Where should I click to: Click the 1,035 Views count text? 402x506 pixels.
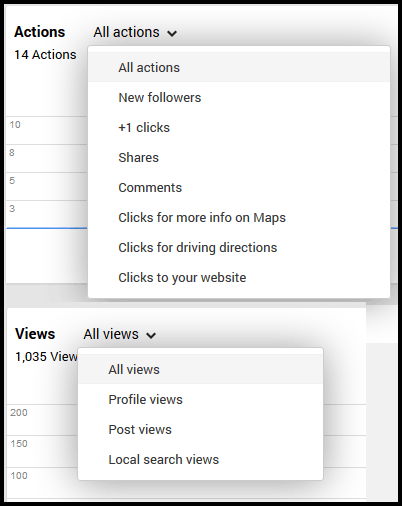click(x=46, y=357)
